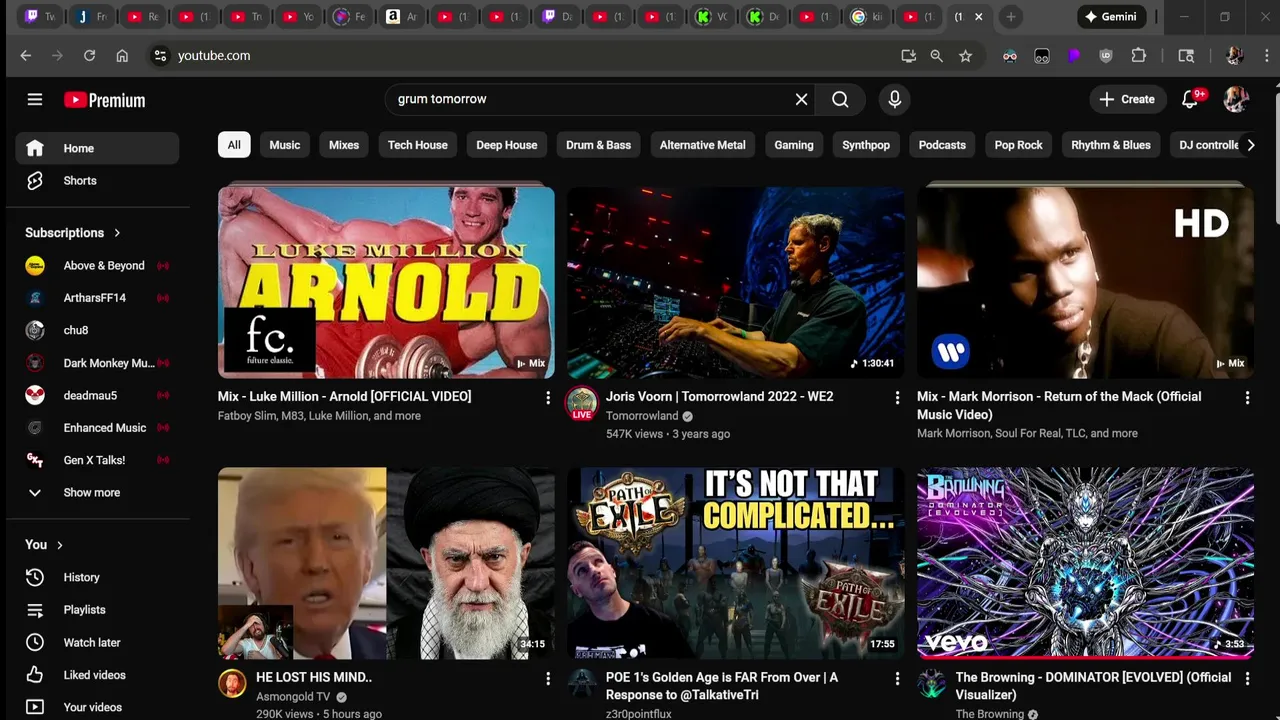
Task: Expand the You section arrow
Action: [x=59, y=545]
